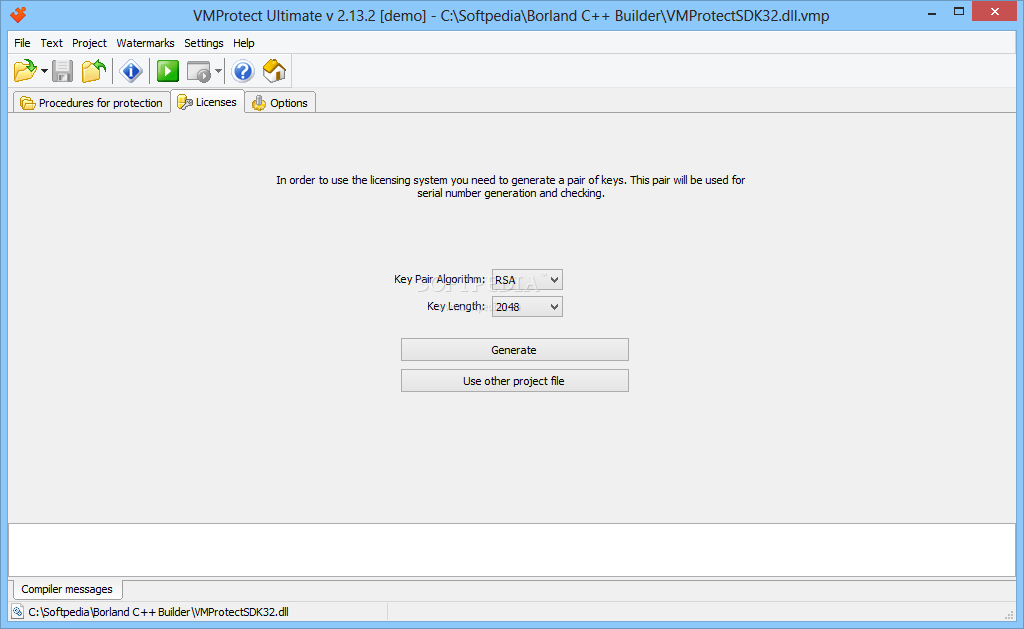Click the file icon in status bar
The height and width of the screenshot is (629, 1024).
click(x=18, y=612)
